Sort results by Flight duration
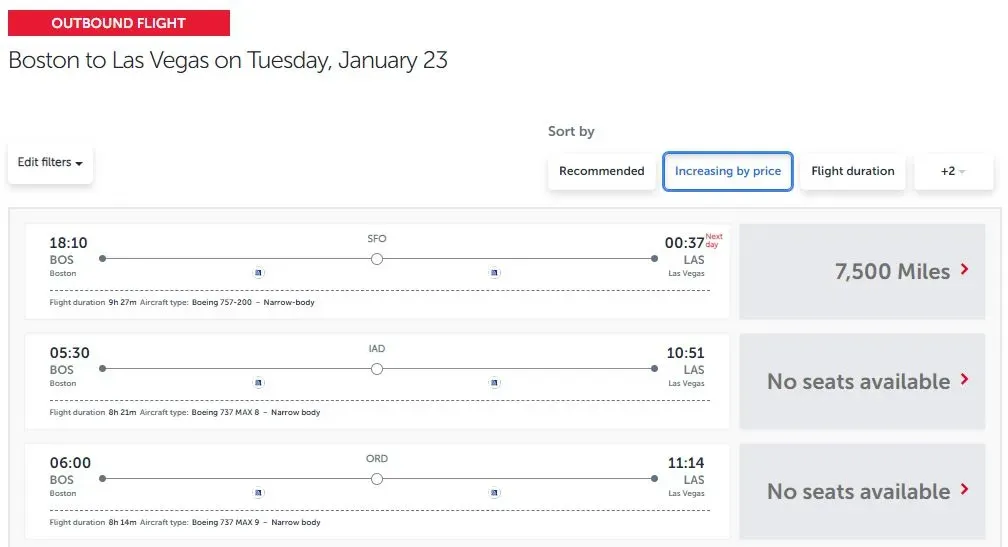 (852, 171)
